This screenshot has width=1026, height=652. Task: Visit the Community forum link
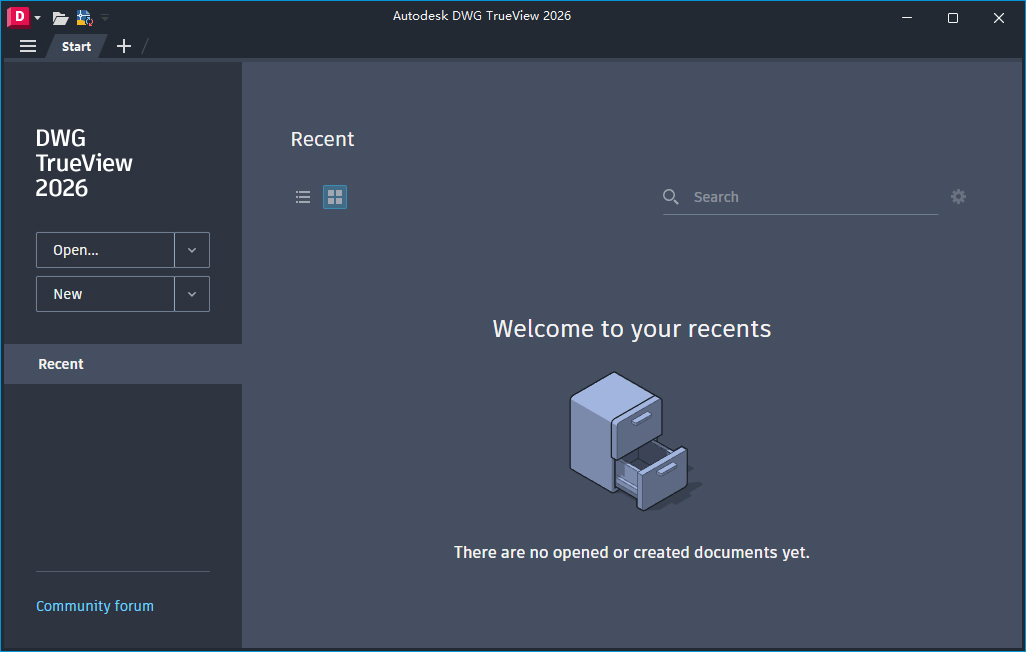click(x=95, y=606)
